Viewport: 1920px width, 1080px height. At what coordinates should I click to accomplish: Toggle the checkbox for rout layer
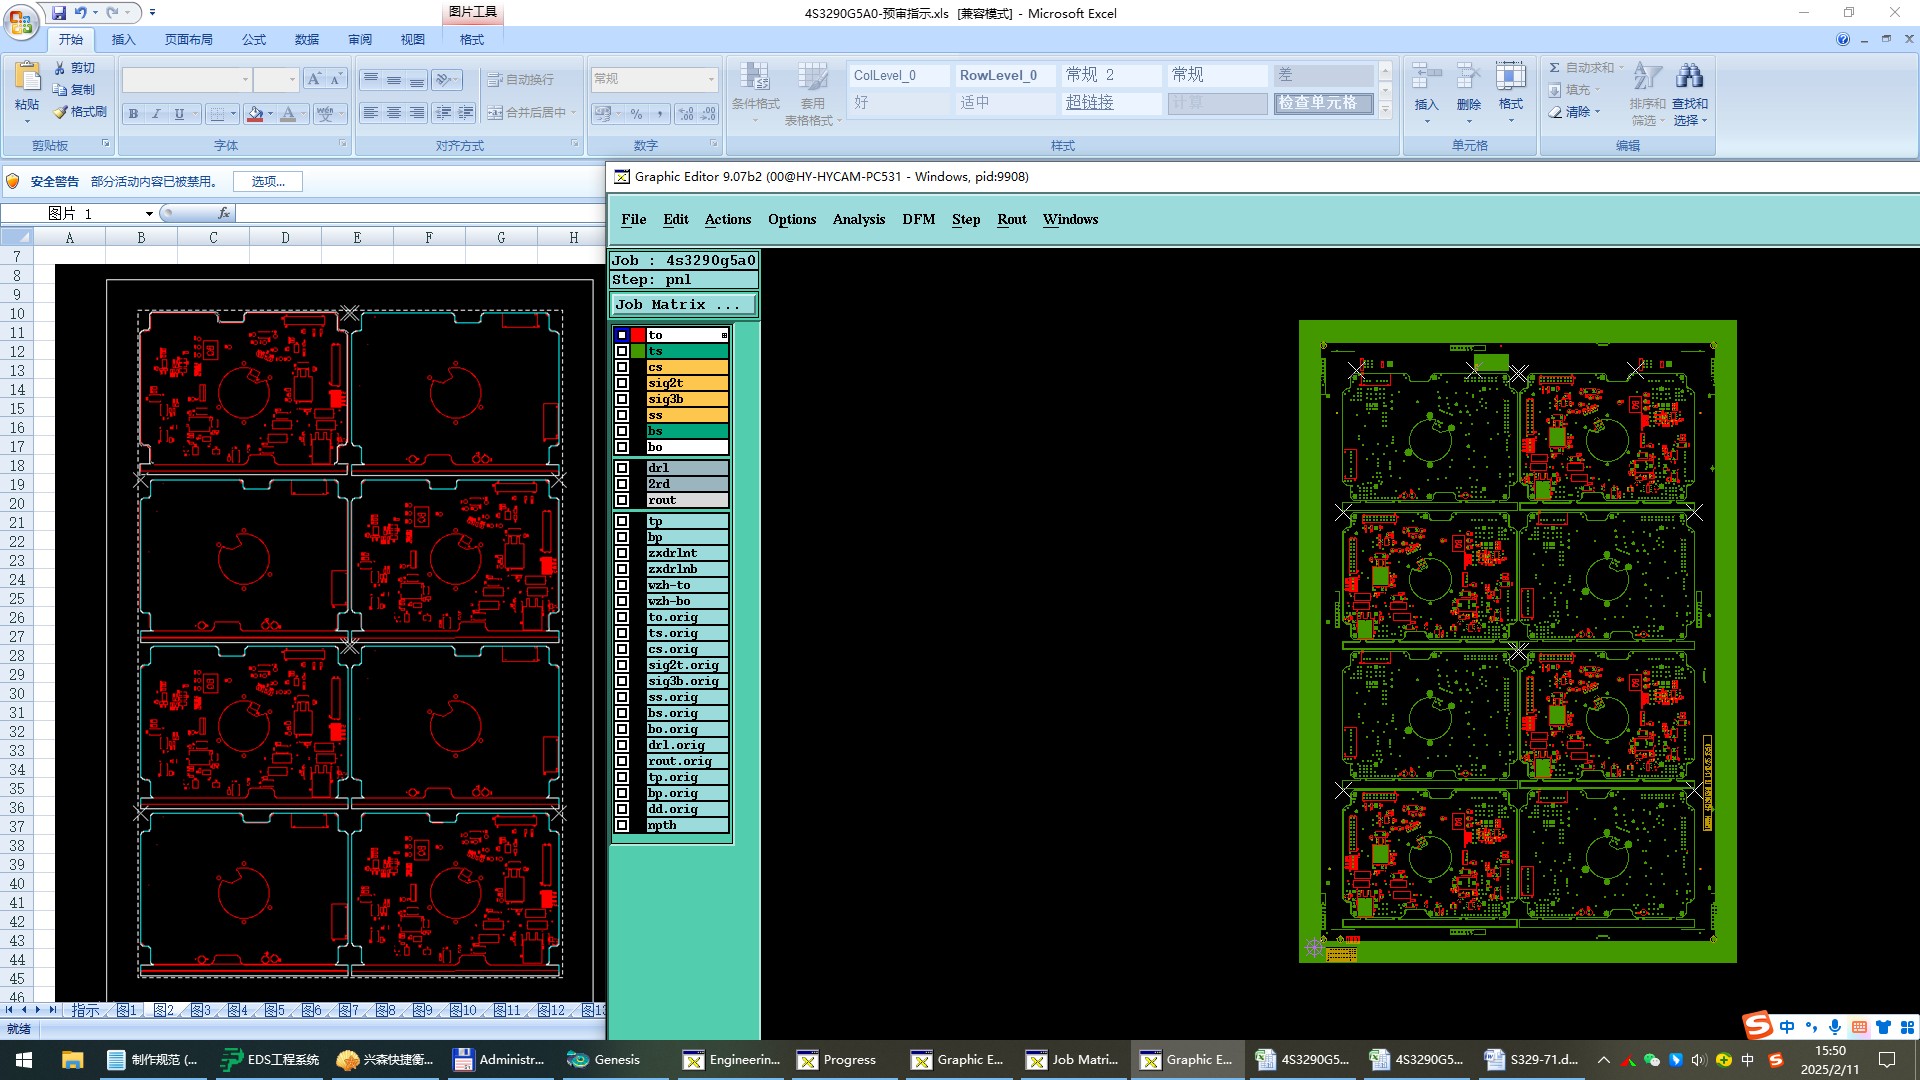click(622, 500)
